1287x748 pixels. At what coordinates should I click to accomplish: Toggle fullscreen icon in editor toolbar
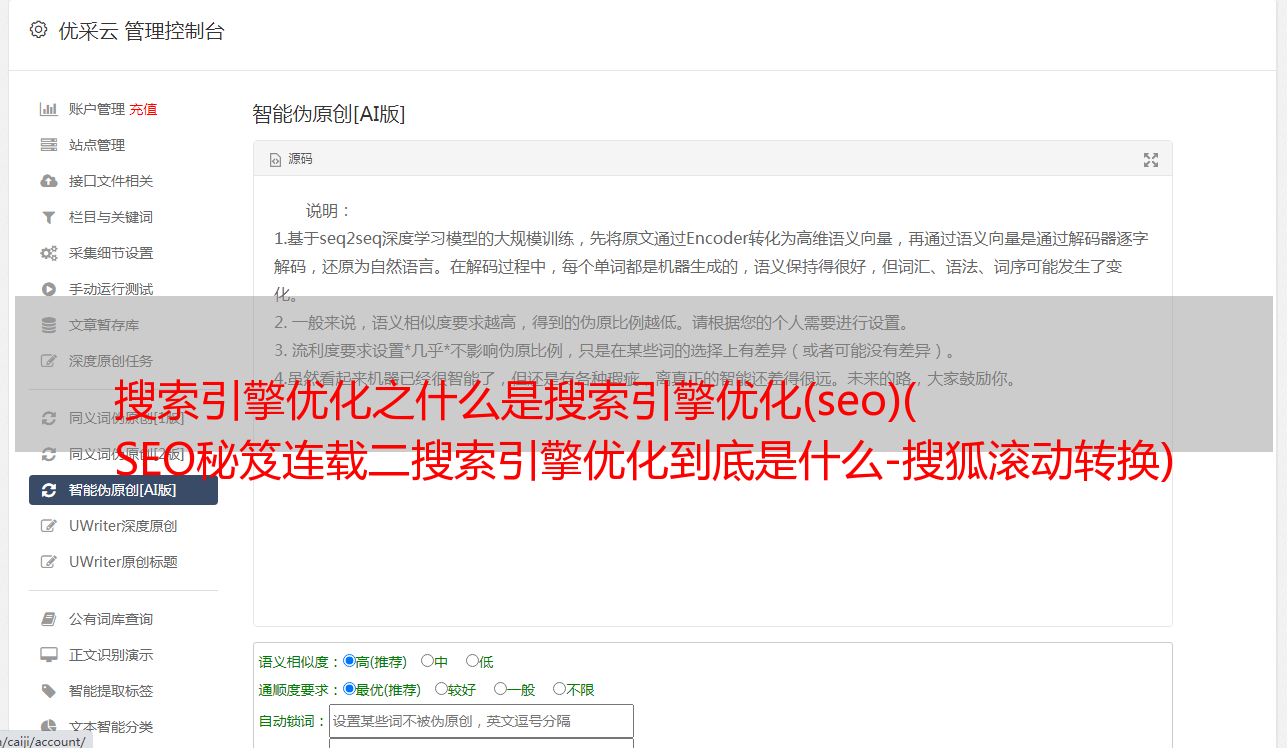[1150, 159]
